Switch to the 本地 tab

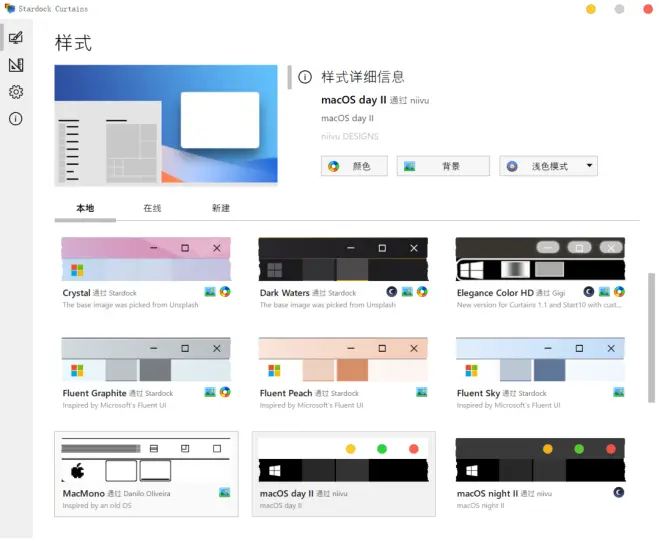pos(85,208)
